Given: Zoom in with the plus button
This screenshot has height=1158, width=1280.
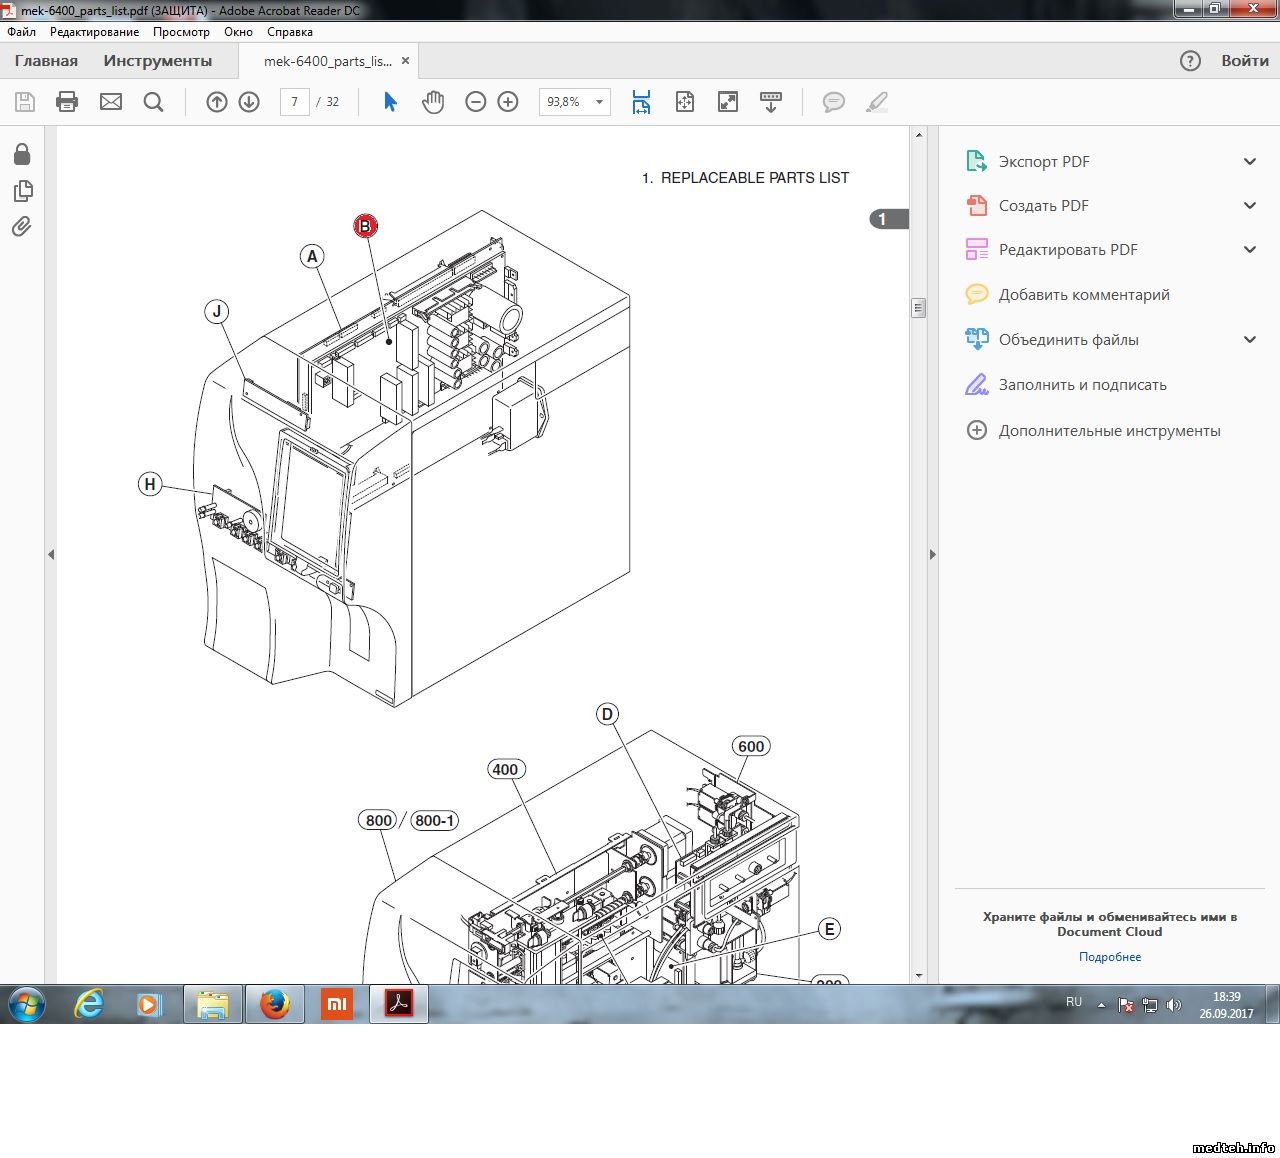Looking at the screenshot, I should pos(508,102).
